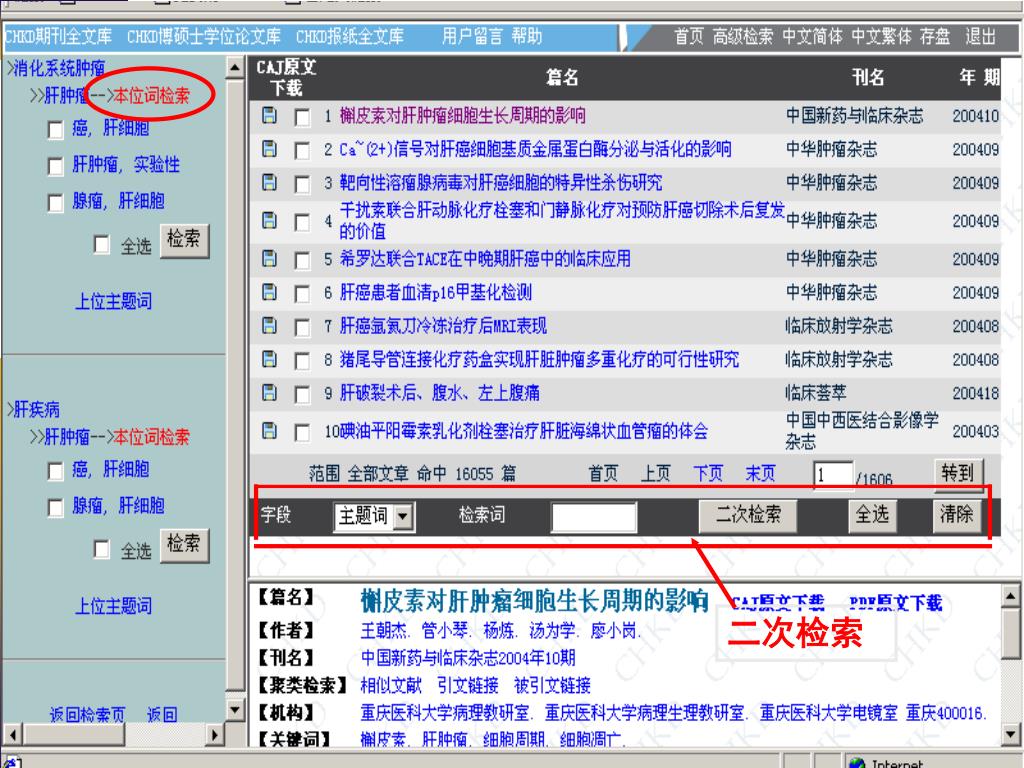This screenshot has height=768, width=1024.
Task: Click save icon for article 5 希罗达联合TACE
Action: click(x=268, y=259)
